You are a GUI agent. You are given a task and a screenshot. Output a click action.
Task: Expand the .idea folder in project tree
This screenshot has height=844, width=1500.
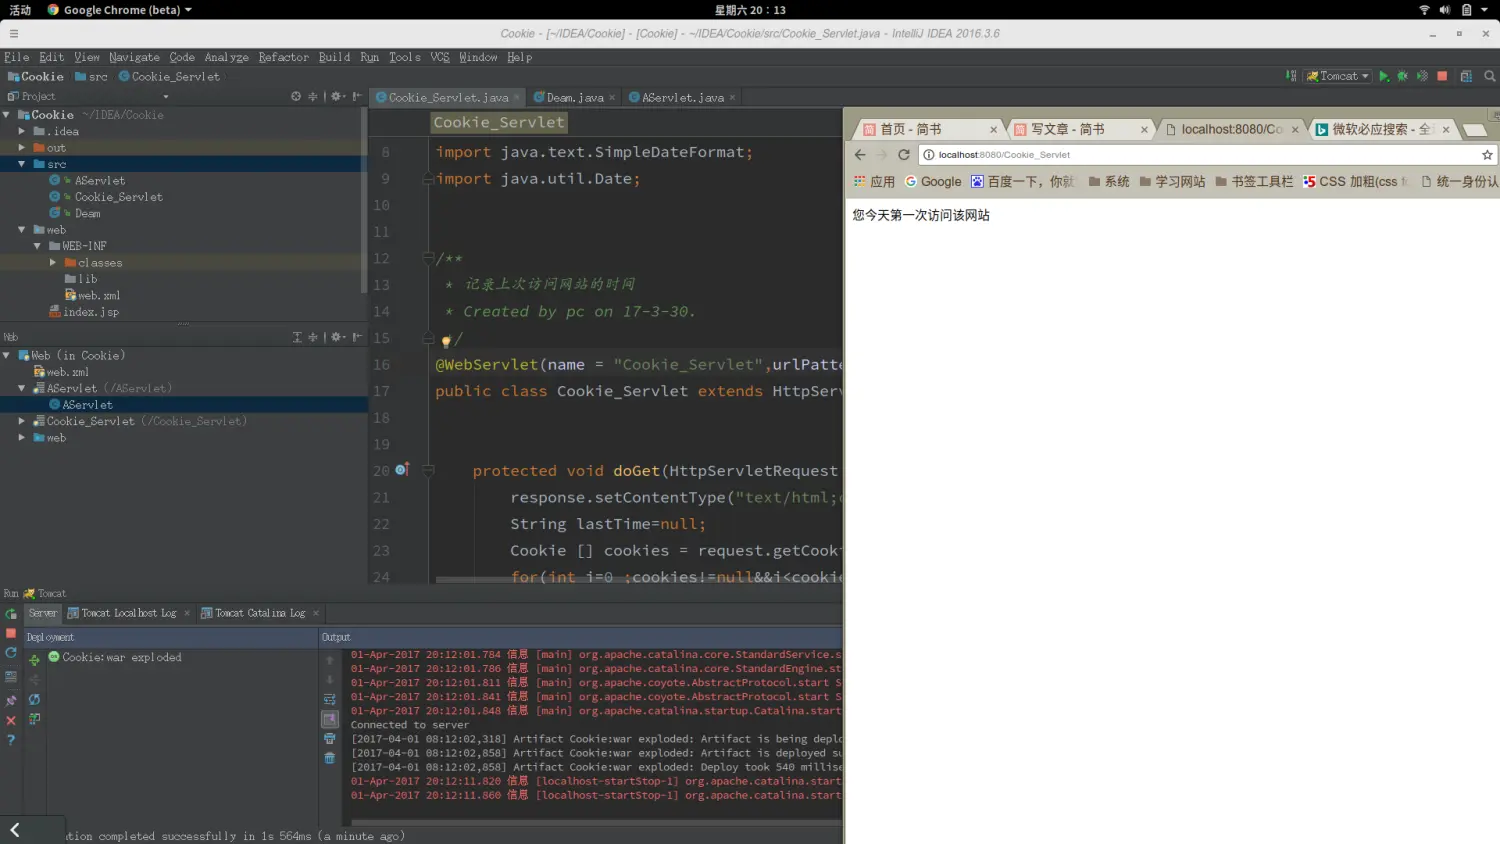21,131
